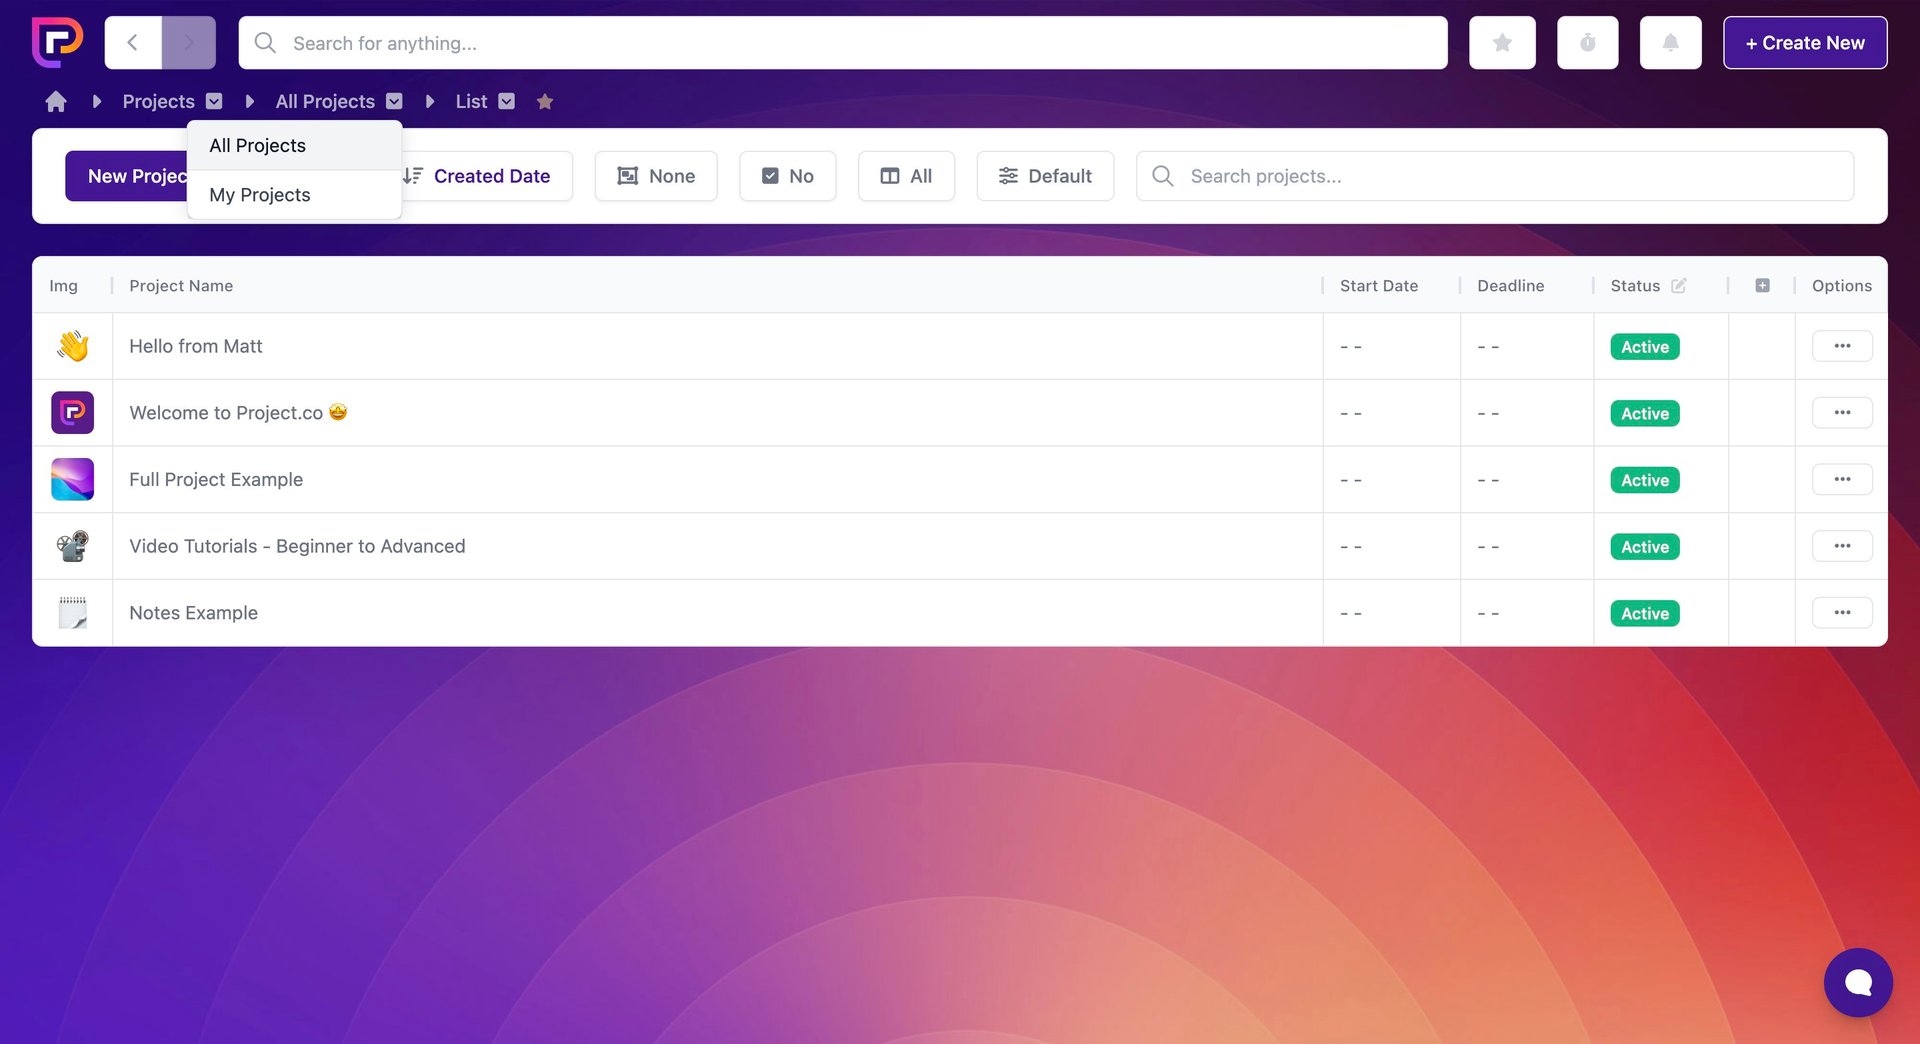Open options for Full Project Example

1842,480
